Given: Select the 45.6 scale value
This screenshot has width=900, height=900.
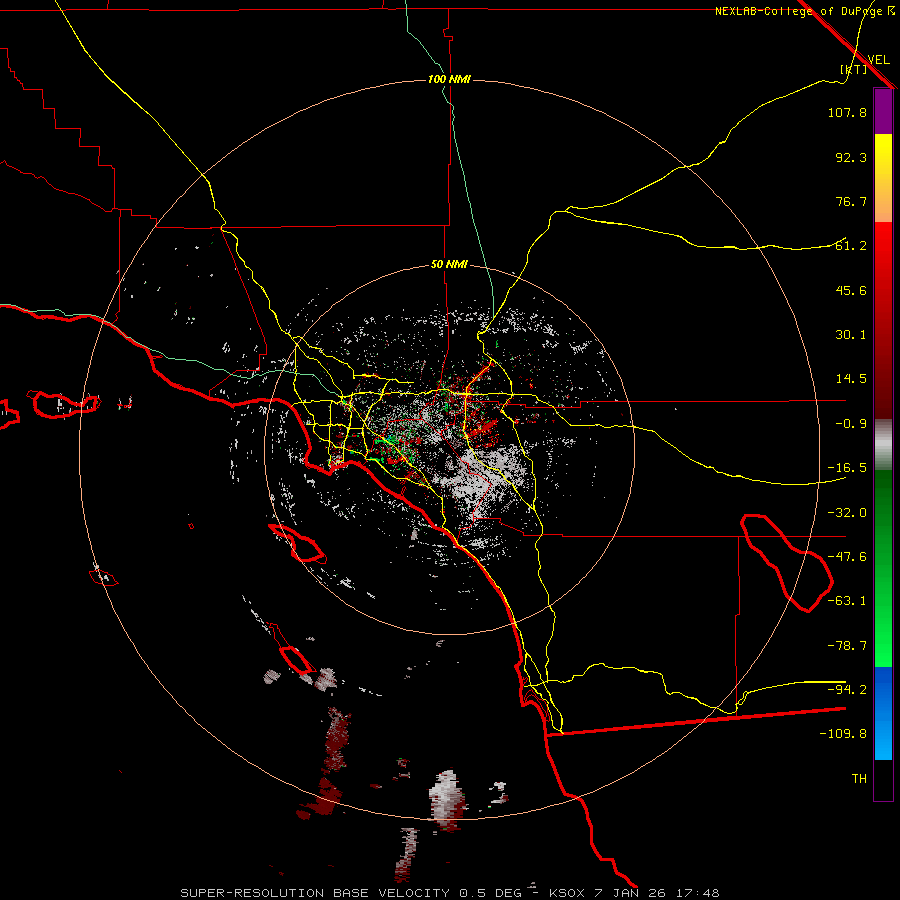Looking at the screenshot, I should [851, 290].
